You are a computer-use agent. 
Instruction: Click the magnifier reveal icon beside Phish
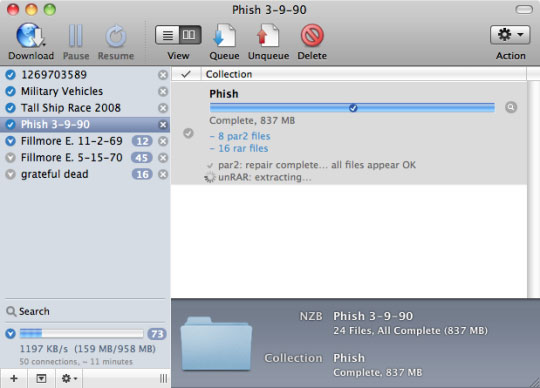click(511, 107)
